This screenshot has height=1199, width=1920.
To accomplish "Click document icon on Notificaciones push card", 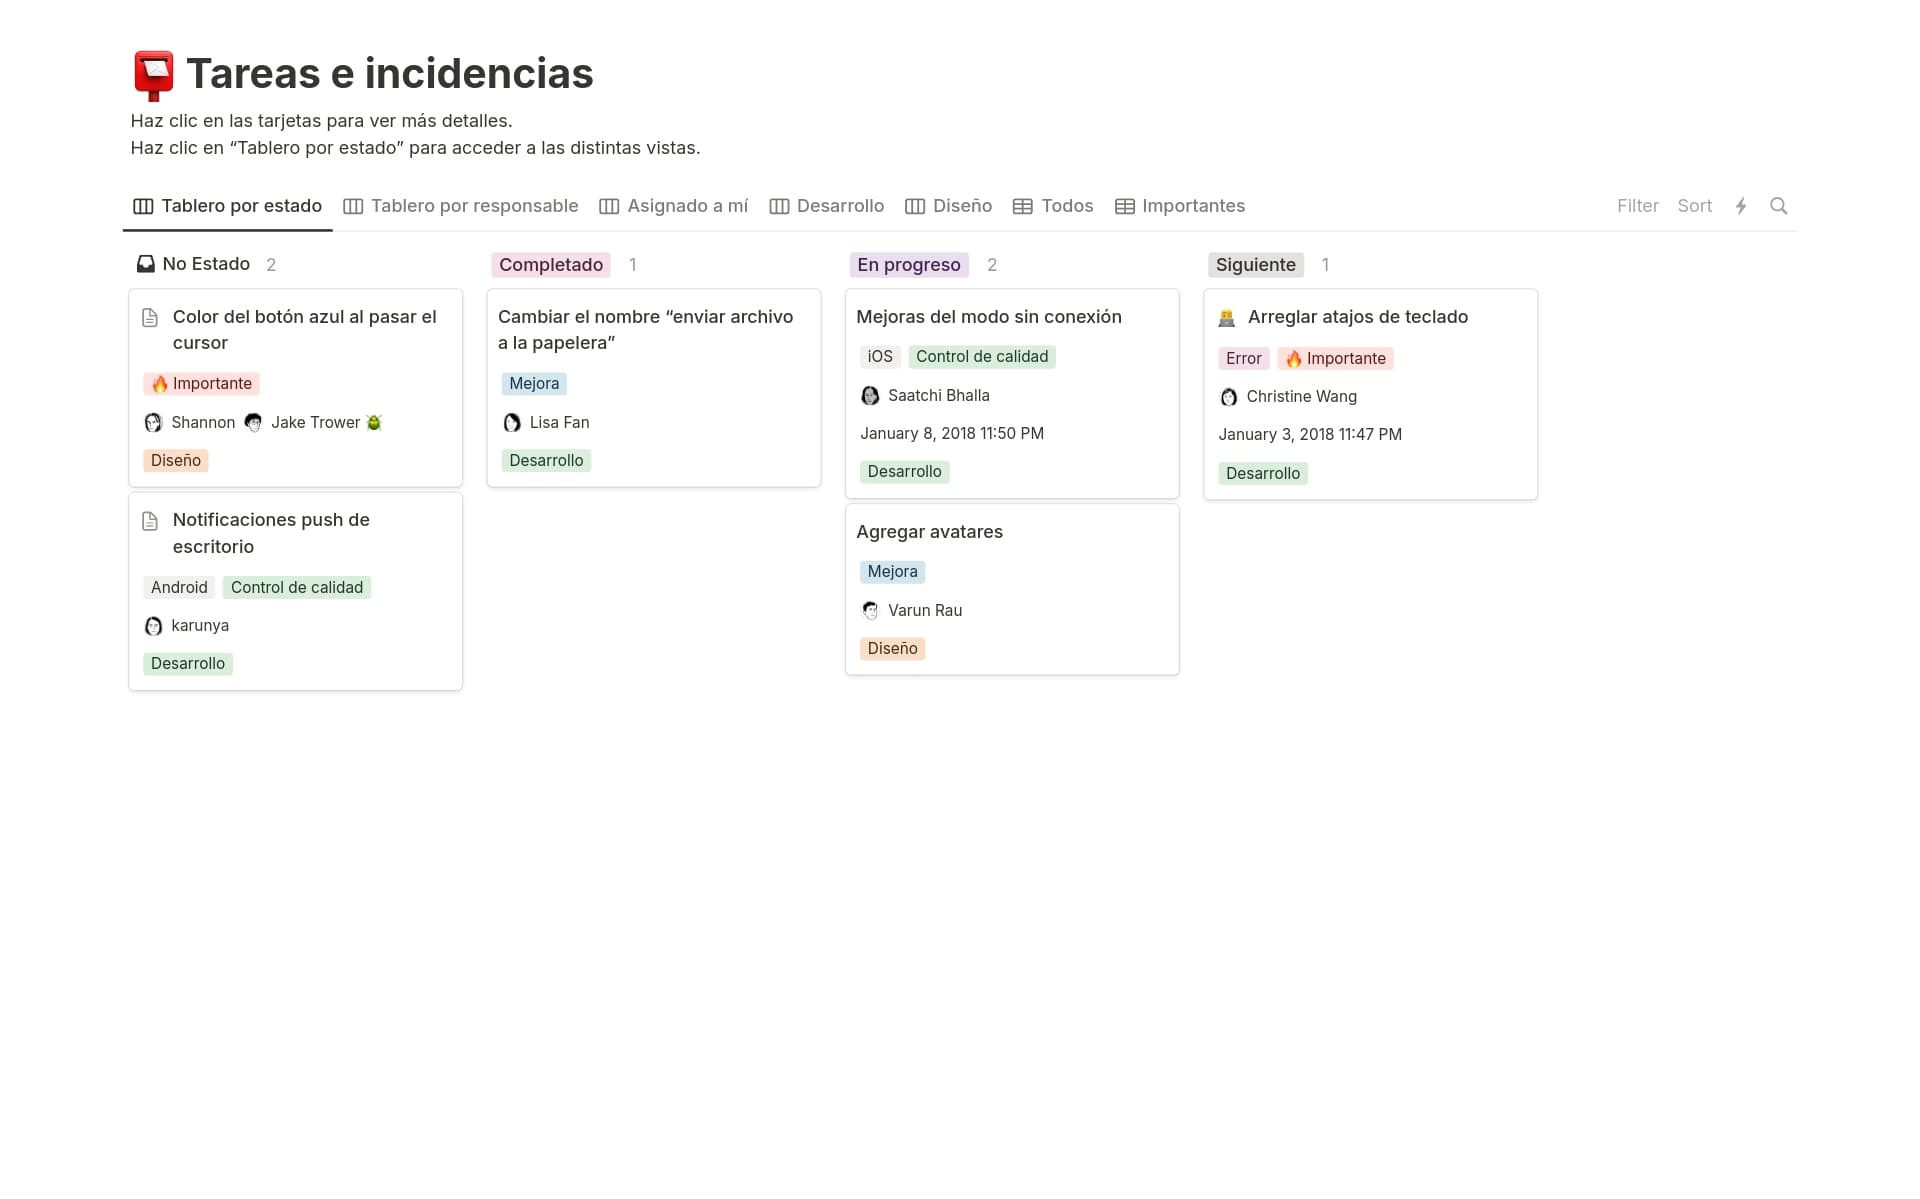I will click(150, 521).
